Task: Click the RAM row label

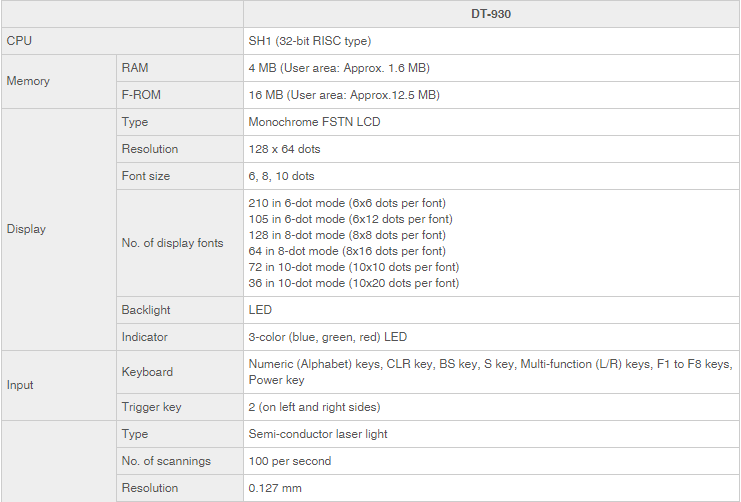Action: (135, 68)
